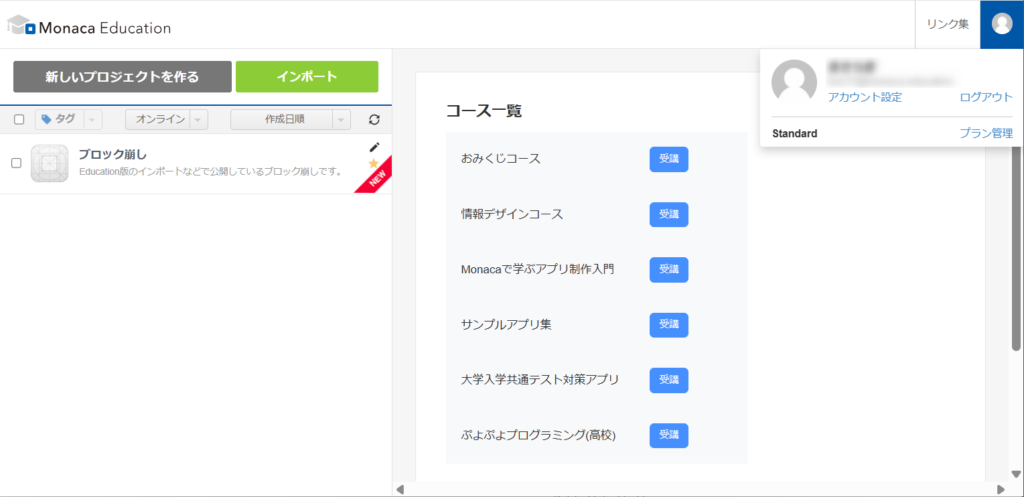This screenshot has width=1024, height=497.
Task: Click the green インポート button
Action: pyautogui.click(x=307, y=77)
